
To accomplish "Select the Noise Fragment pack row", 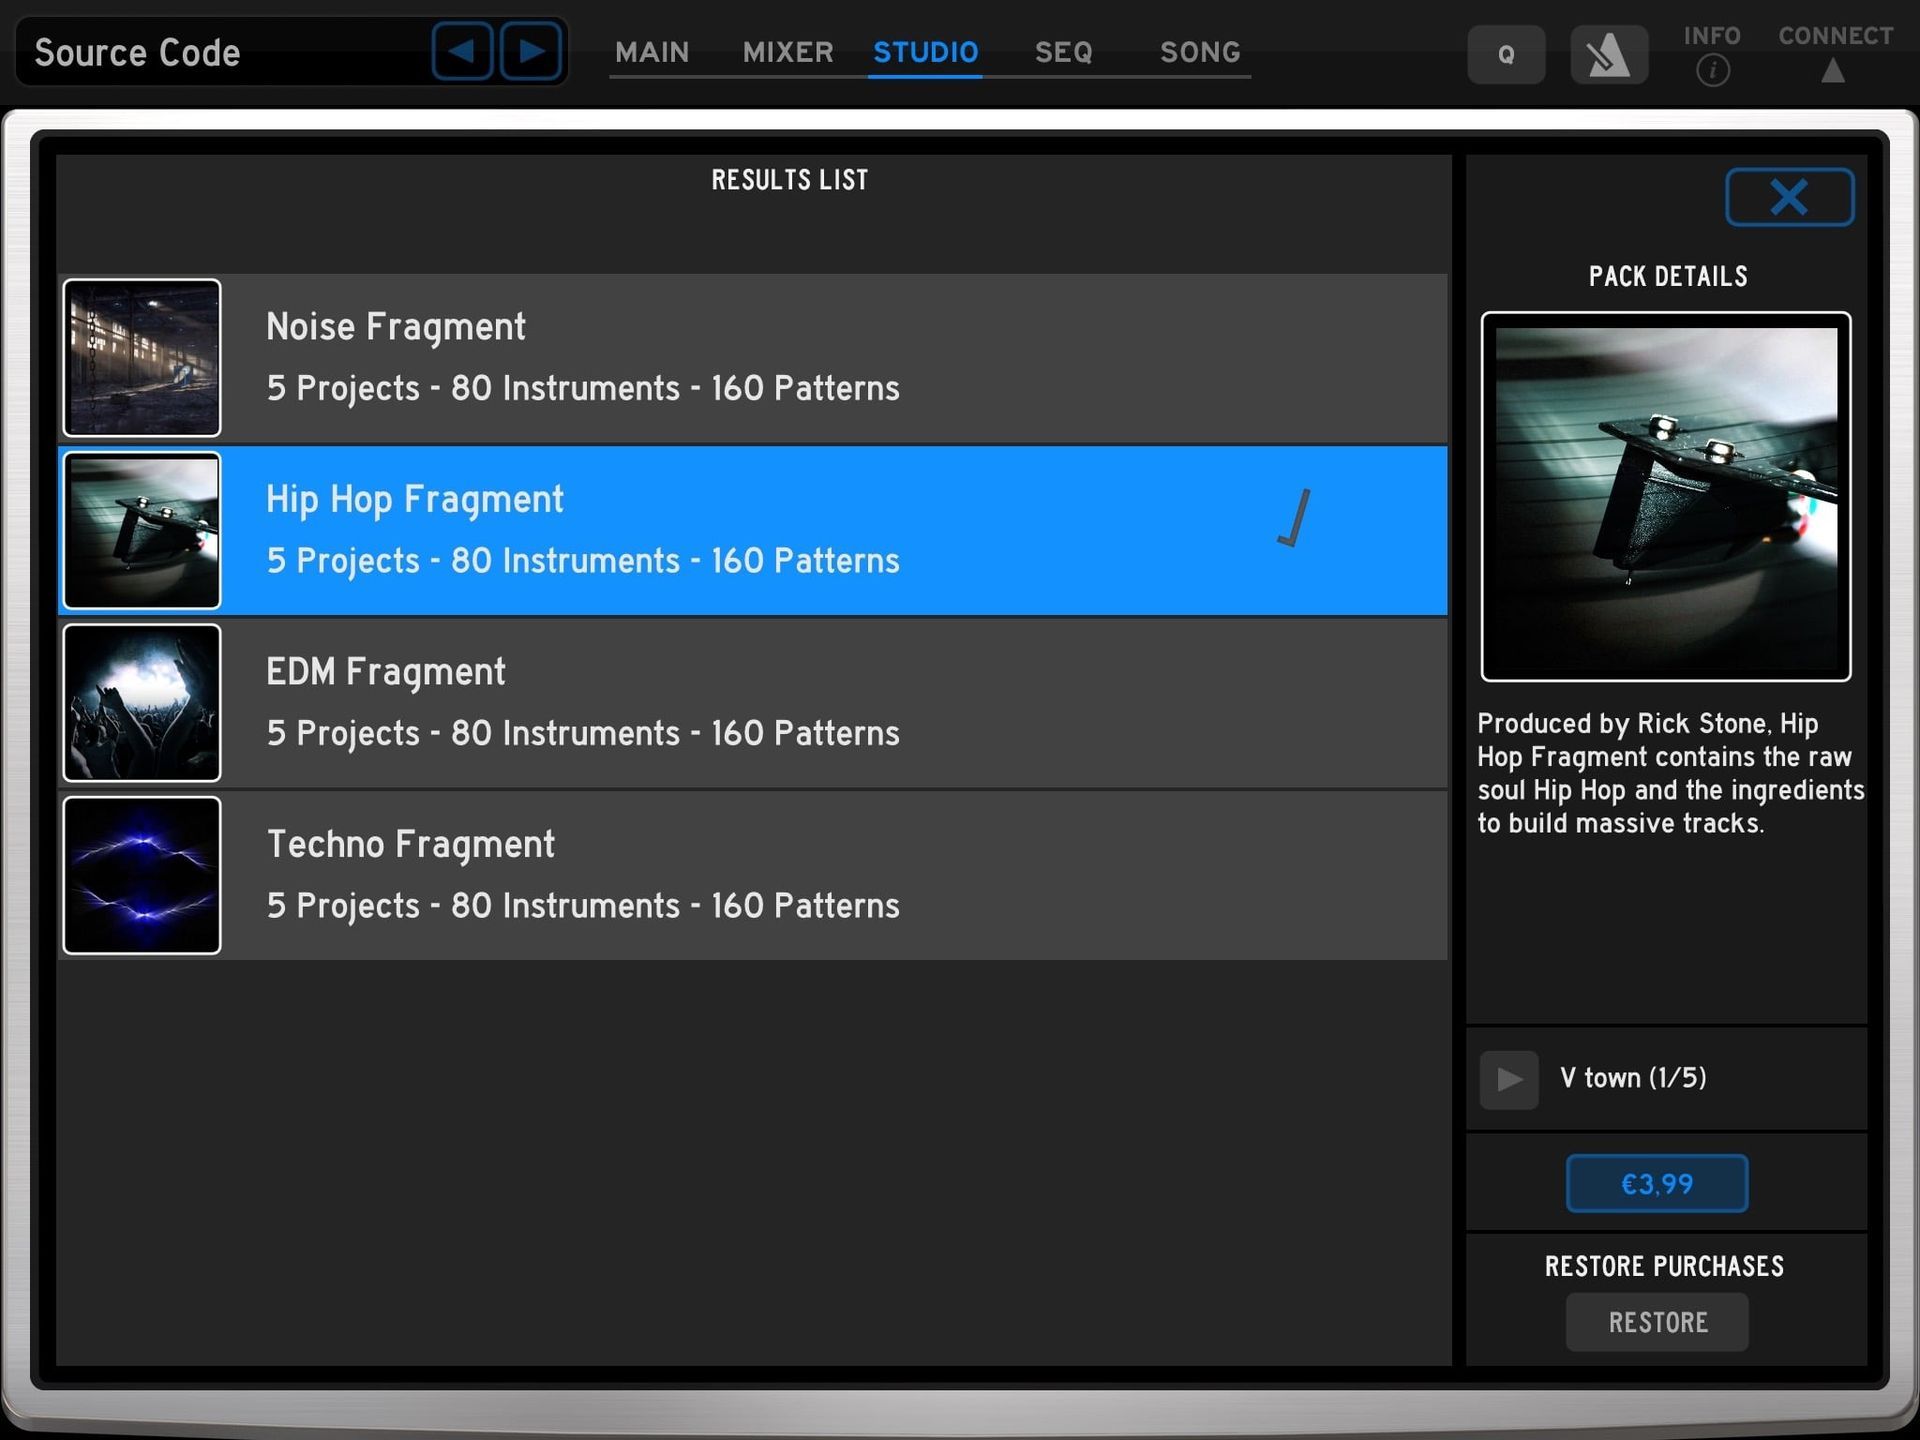I will click(x=753, y=358).
